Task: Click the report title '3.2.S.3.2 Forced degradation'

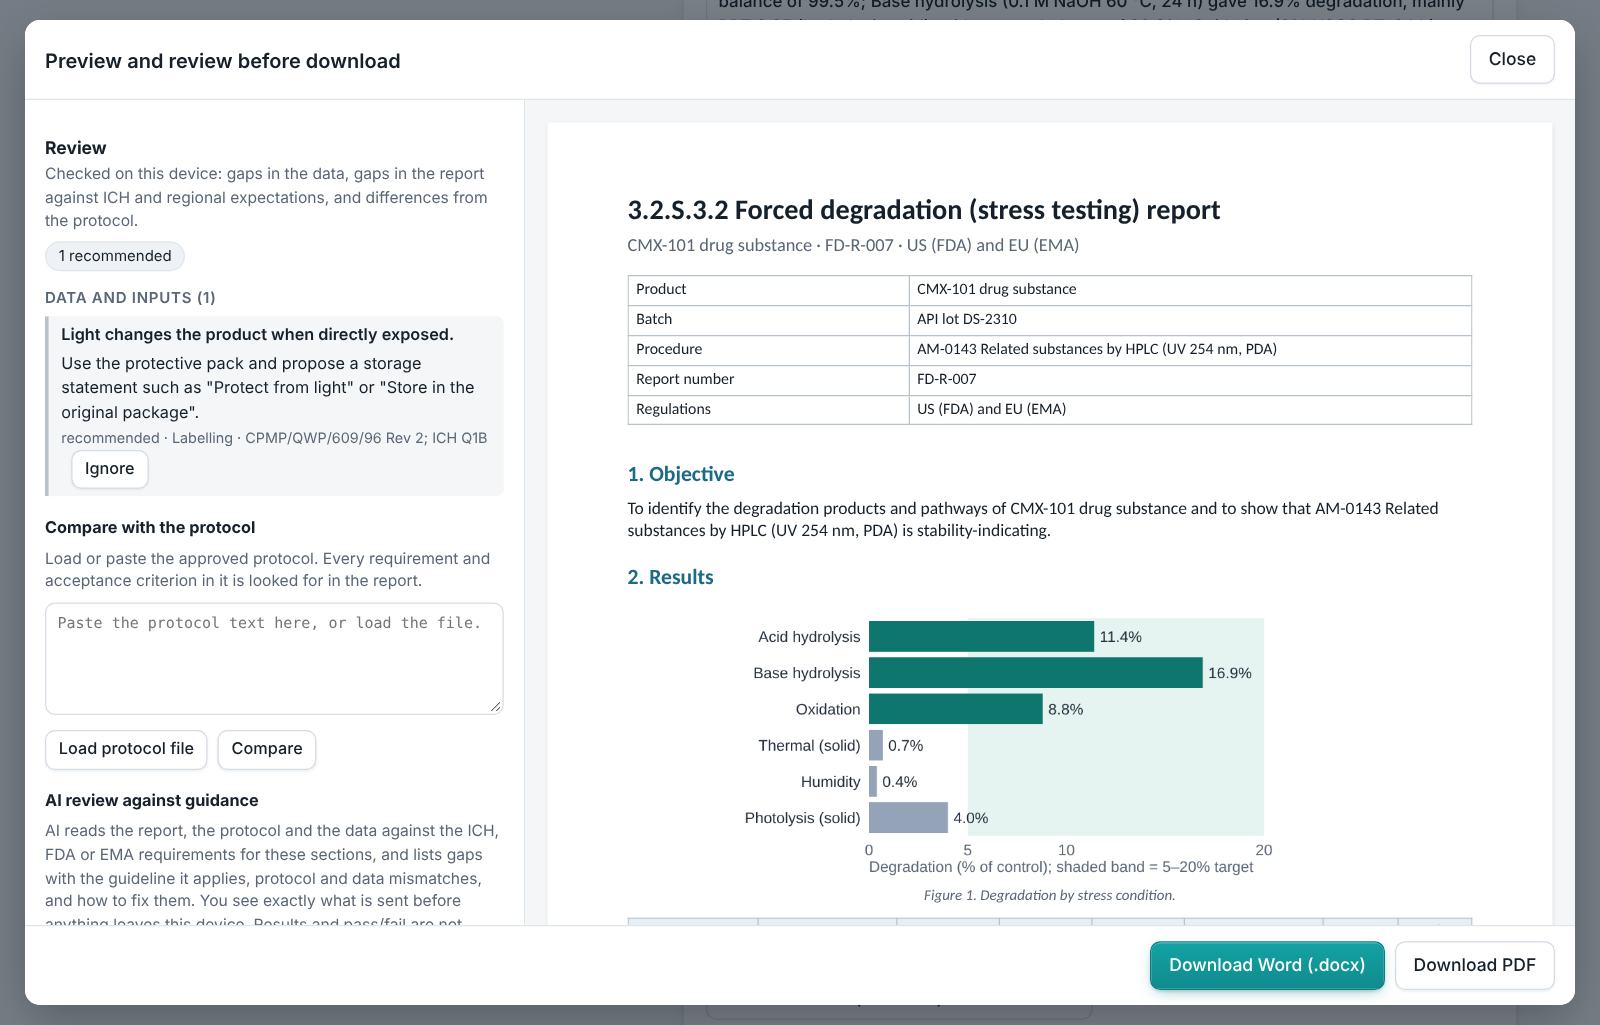Action: (x=923, y=210)
